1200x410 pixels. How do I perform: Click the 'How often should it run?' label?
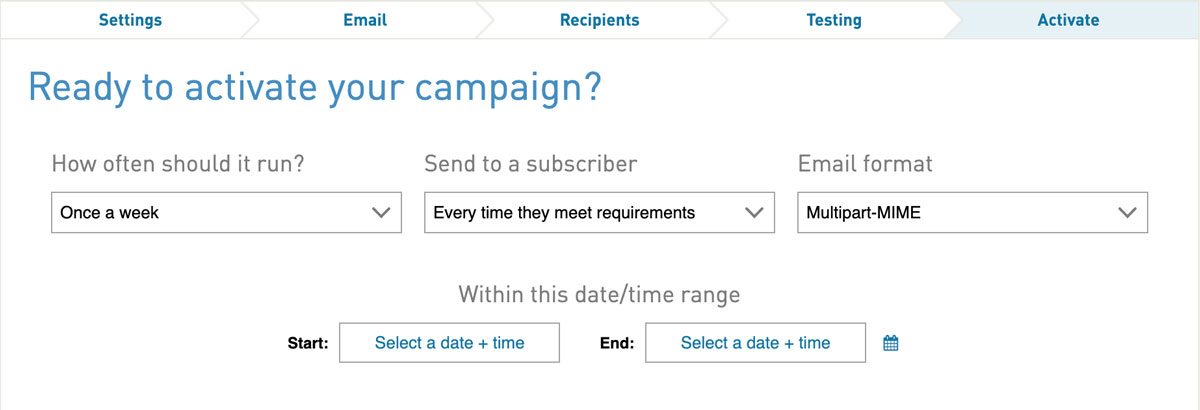click(178, 163)
